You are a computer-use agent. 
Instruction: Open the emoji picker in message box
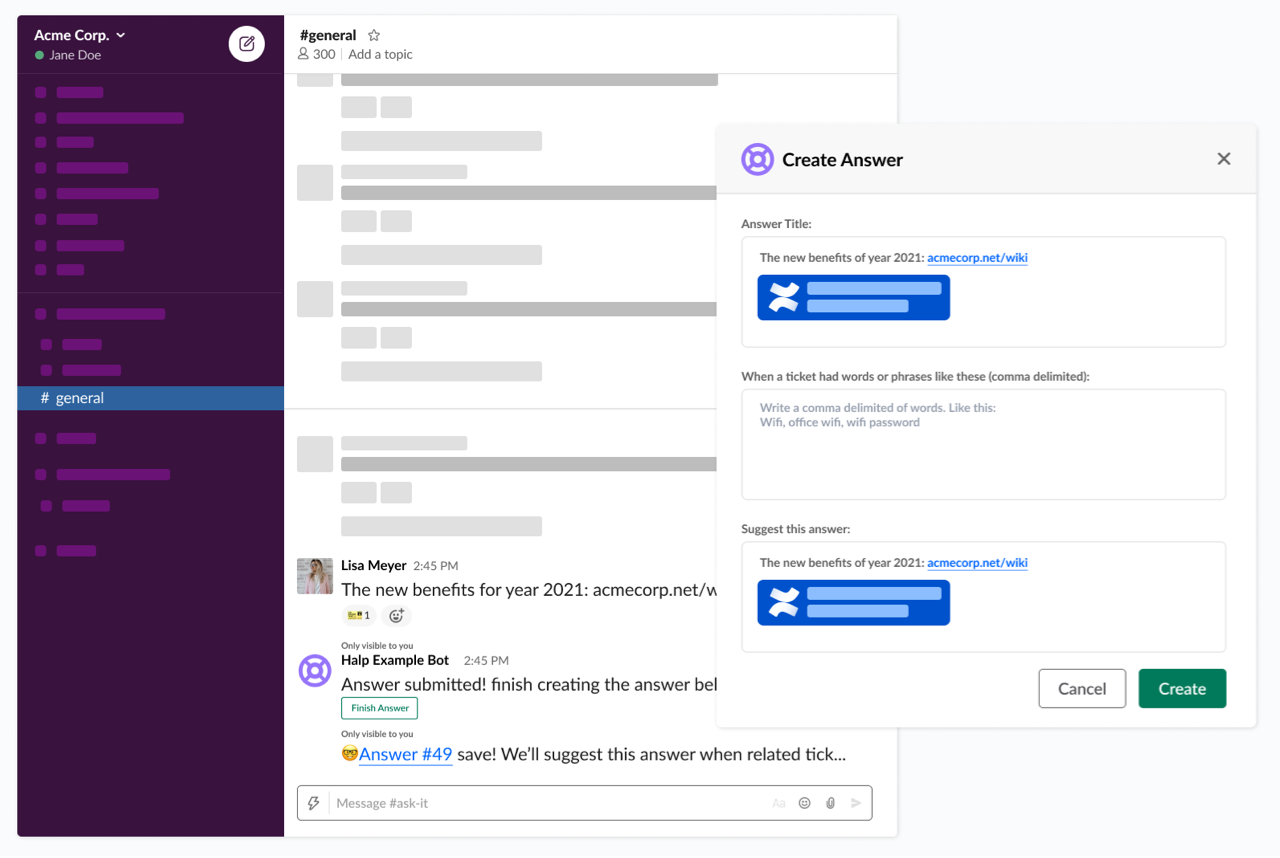(x=804, y=803)
